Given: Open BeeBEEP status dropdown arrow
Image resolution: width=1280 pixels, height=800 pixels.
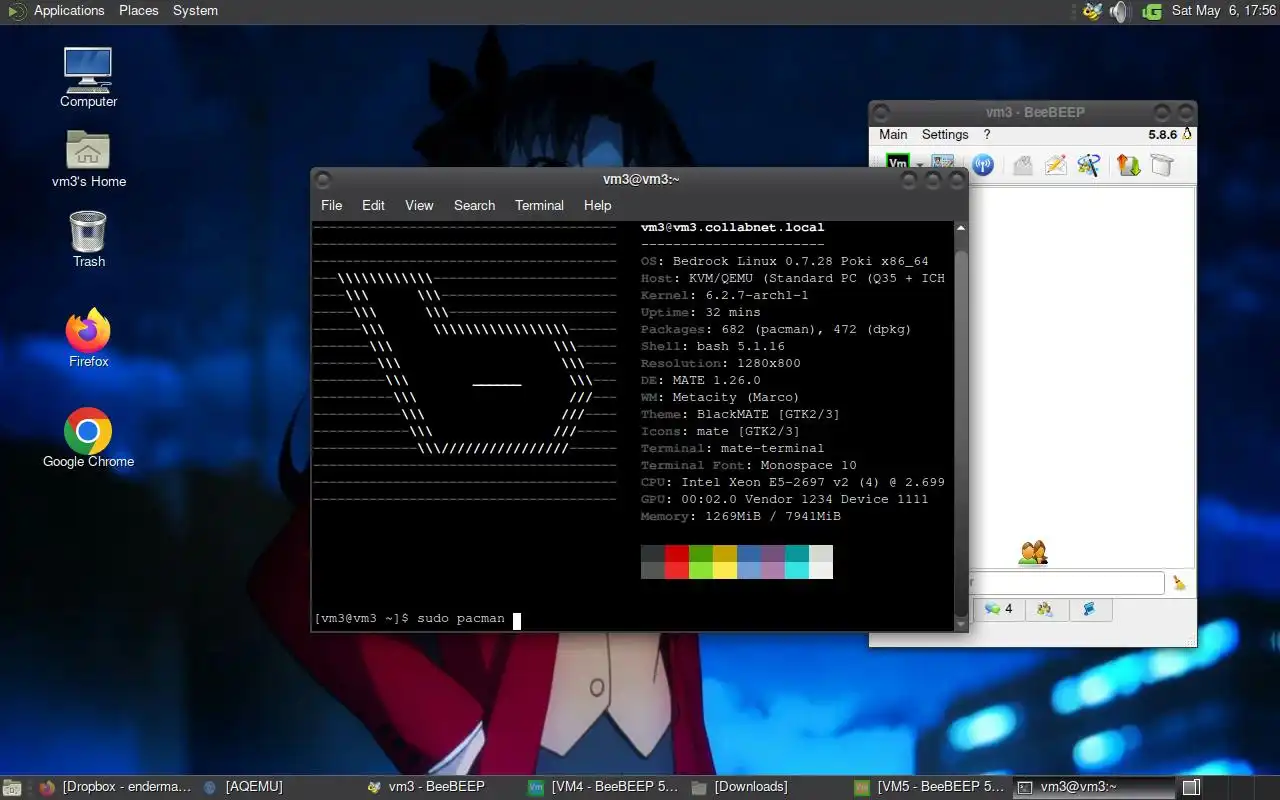Looking at the screenshot, I should (919, 166).
